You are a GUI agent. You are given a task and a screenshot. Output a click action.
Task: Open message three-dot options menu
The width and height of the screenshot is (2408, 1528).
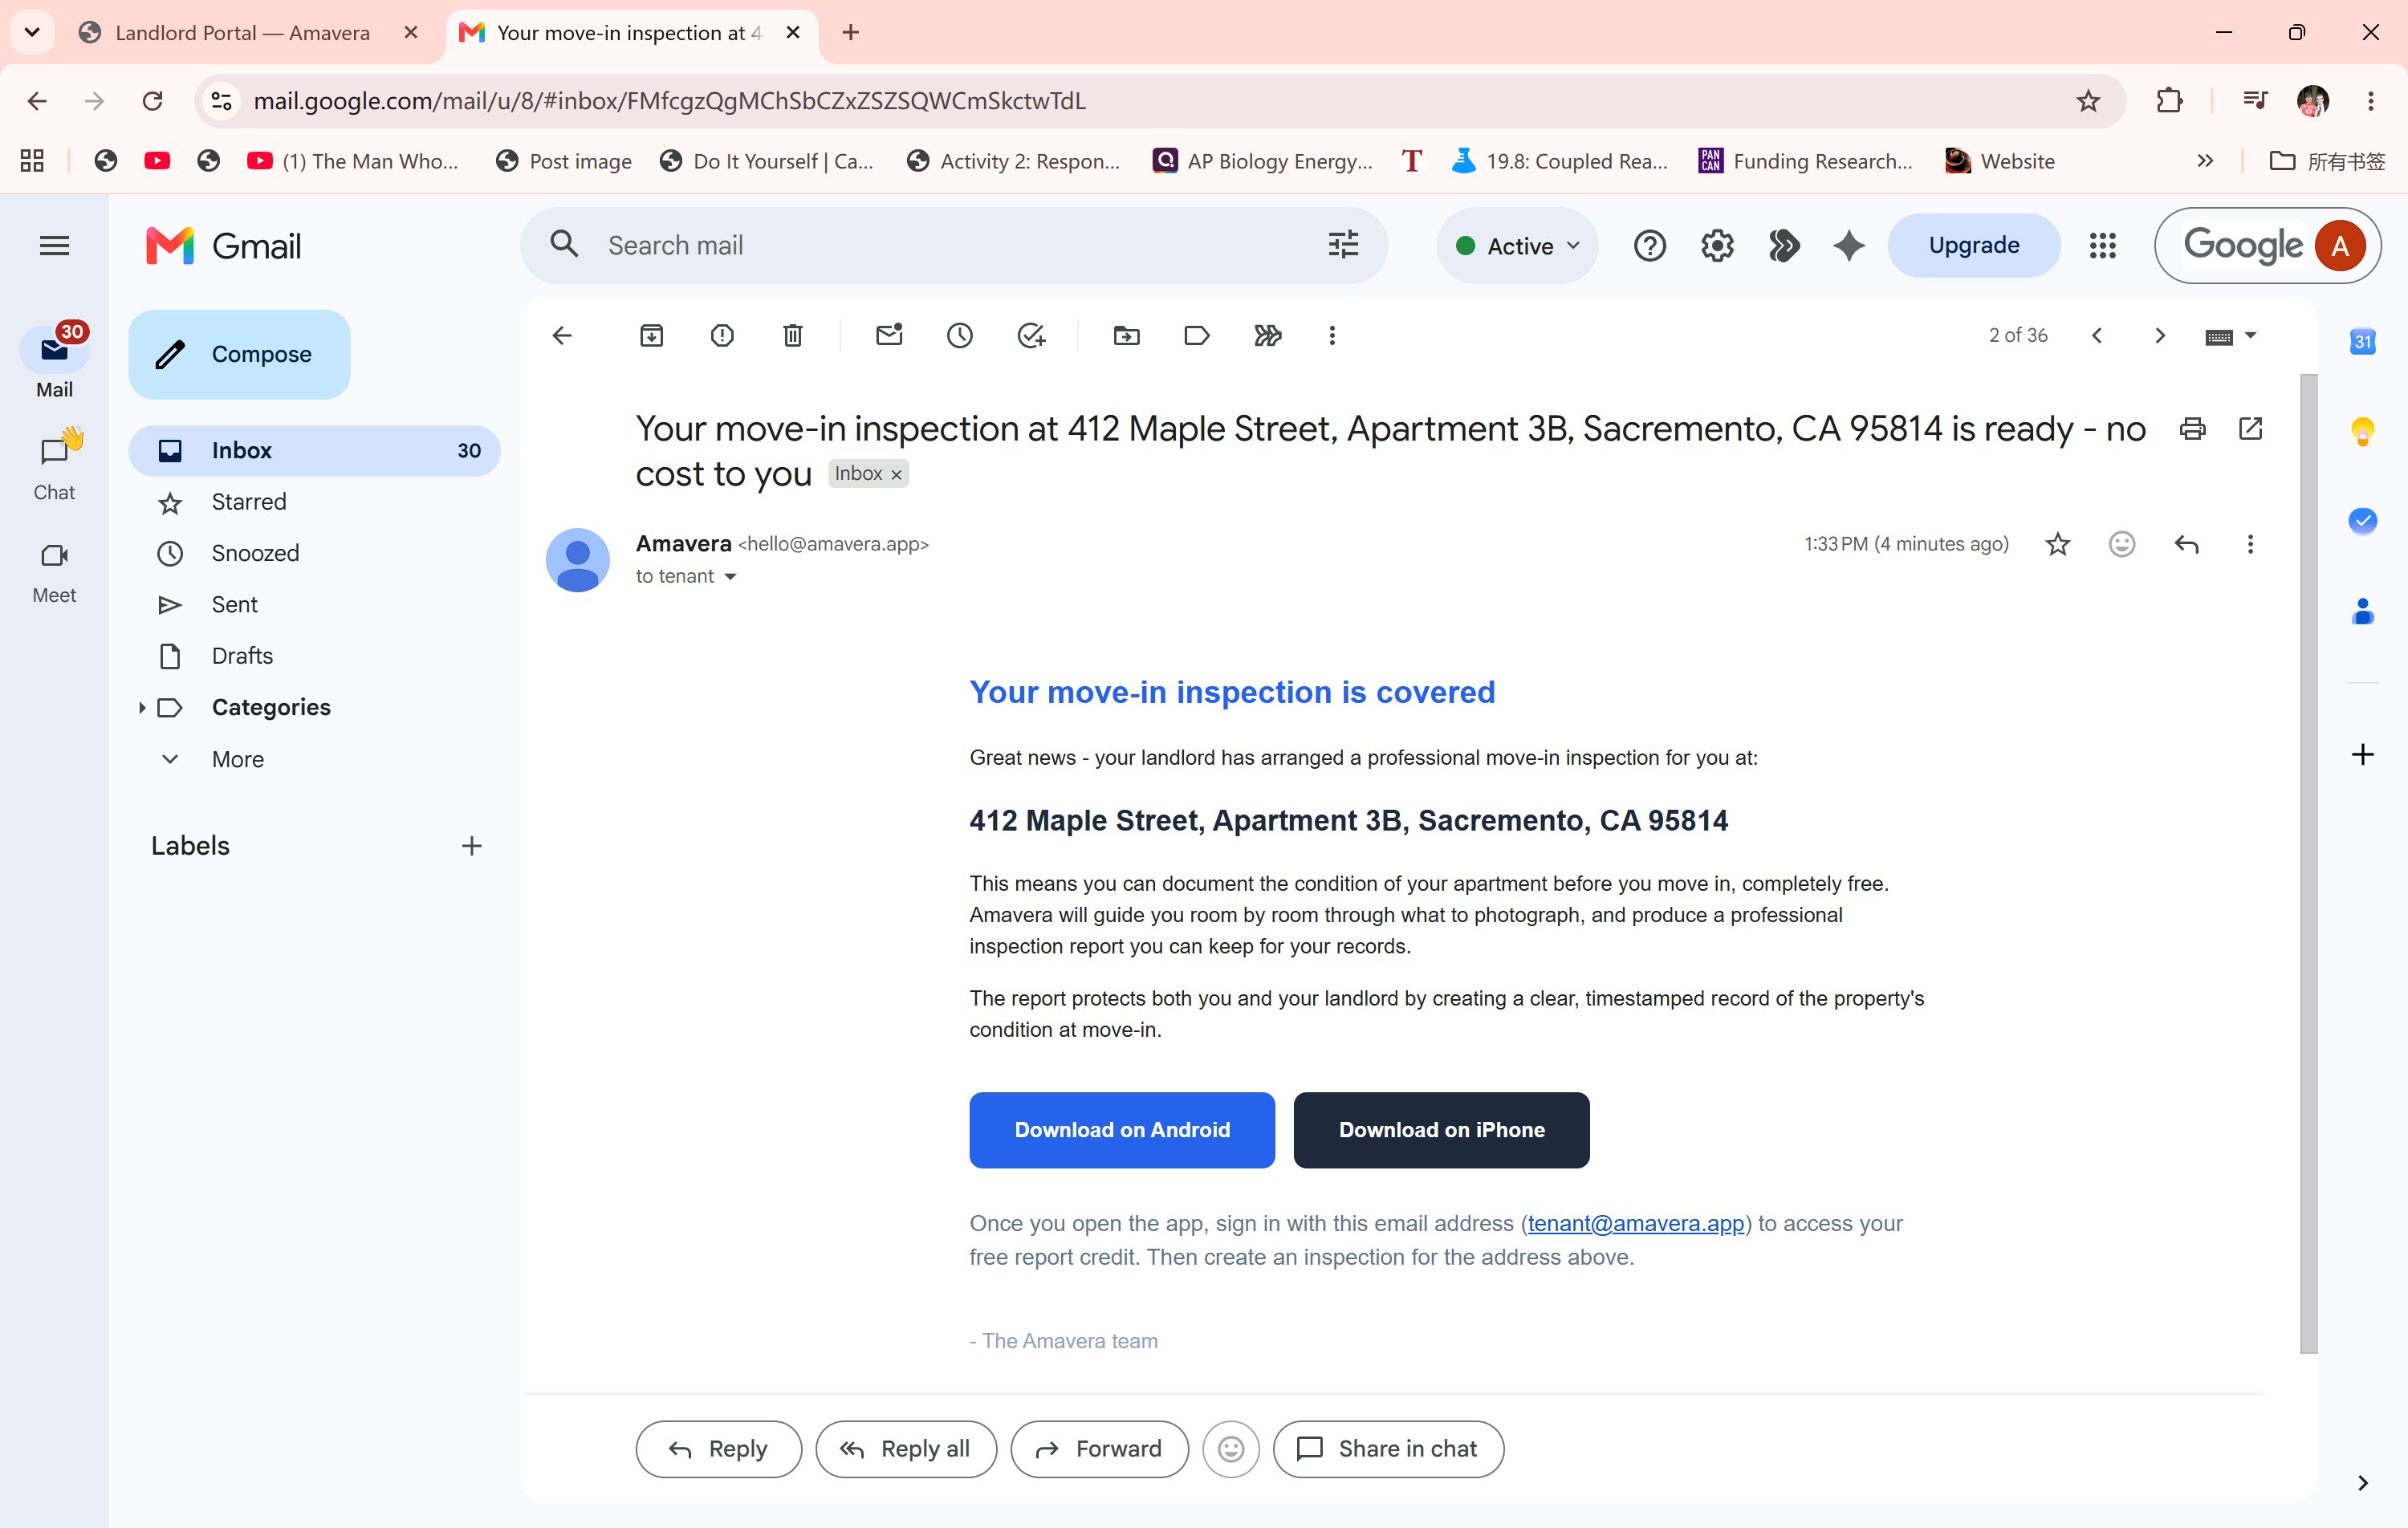(2251, 544)
